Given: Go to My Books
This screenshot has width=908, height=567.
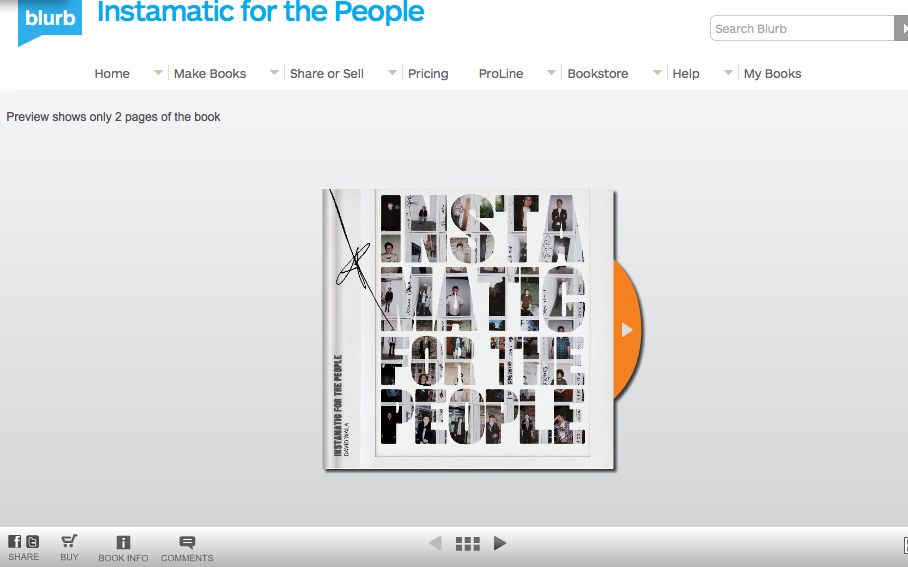Looking at the screenshot, I should (772, 74).
